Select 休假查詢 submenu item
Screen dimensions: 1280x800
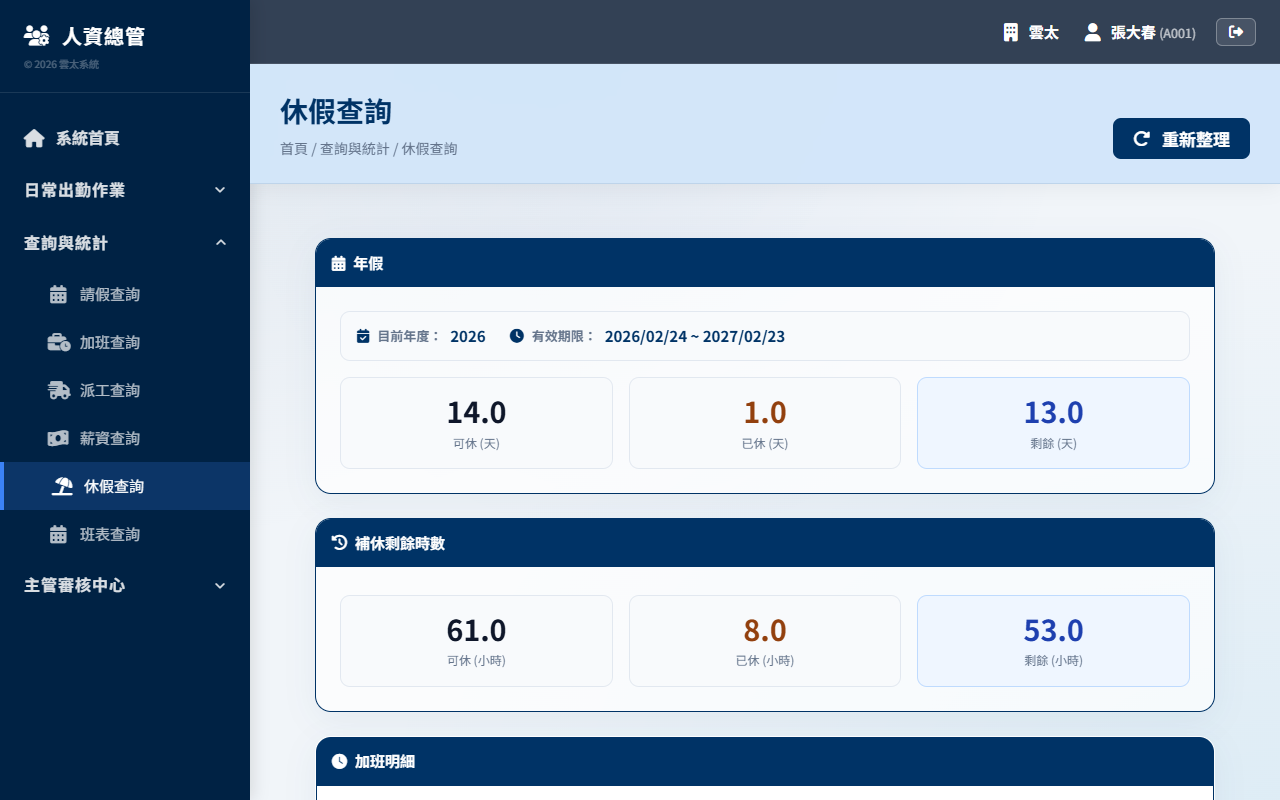[x=125, y=486]
